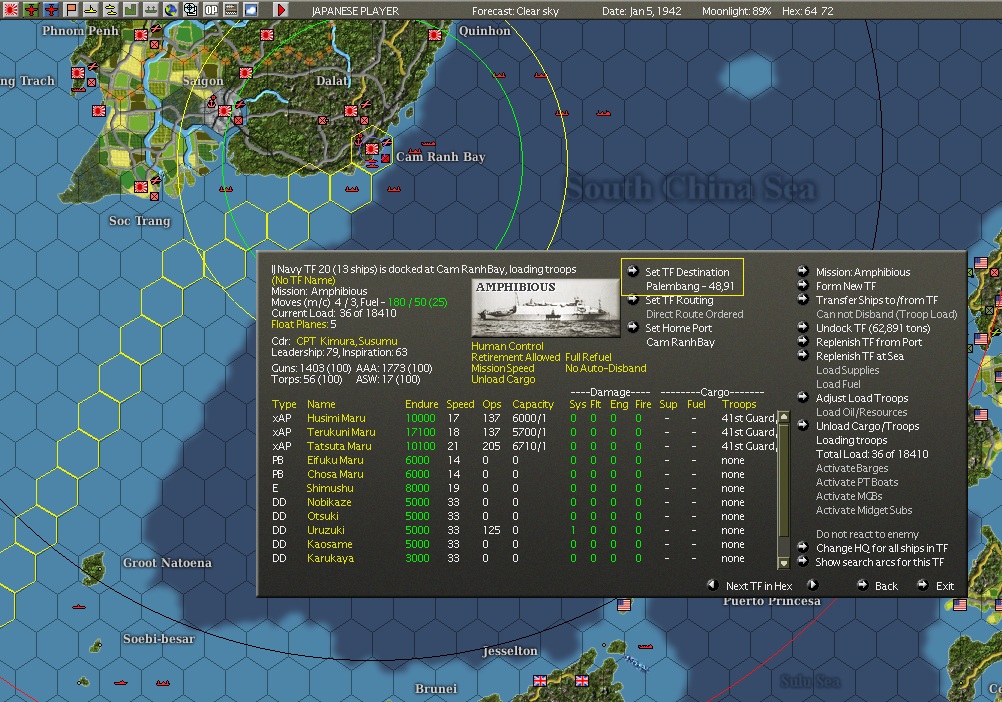This screenshot has height=702, width=1002.
Task: Click the arrow beside Change HQ for all ships
Action: click(803, 547)
